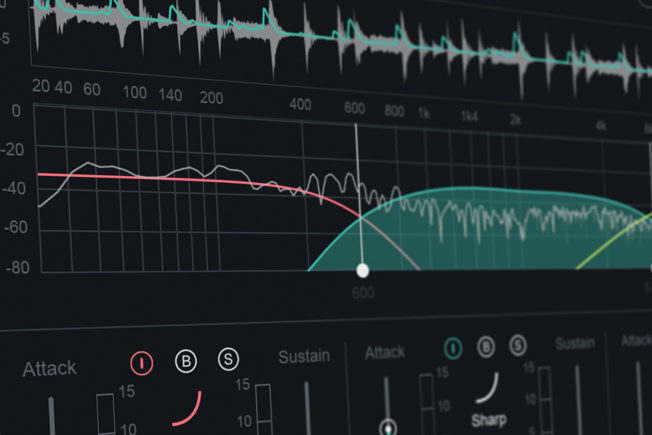652x435 pixels.
Task: Solo the second band using S icon
Action: [x=518, y=346]
